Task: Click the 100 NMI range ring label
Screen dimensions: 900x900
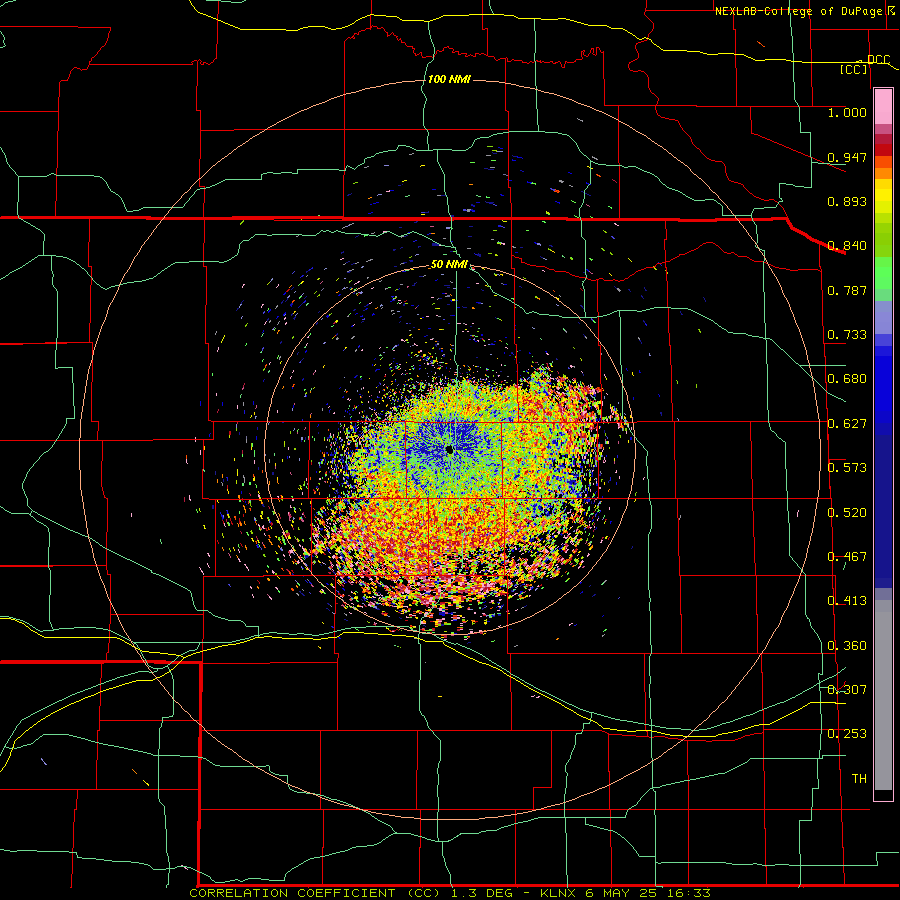Action: pyautogui.click(x=449, y=79)
